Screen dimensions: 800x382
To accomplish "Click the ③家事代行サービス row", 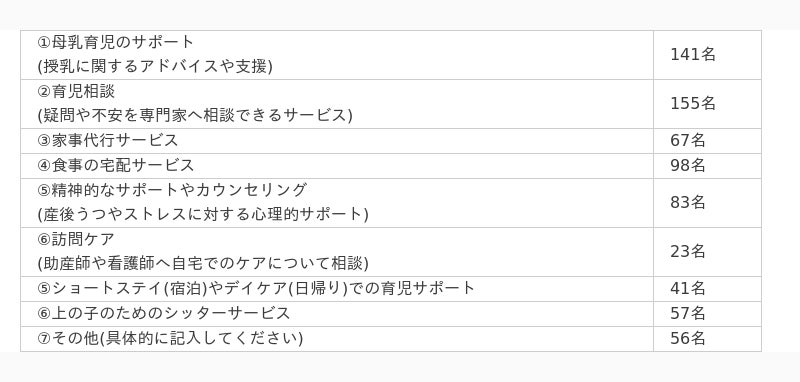I will coord(337,140).
